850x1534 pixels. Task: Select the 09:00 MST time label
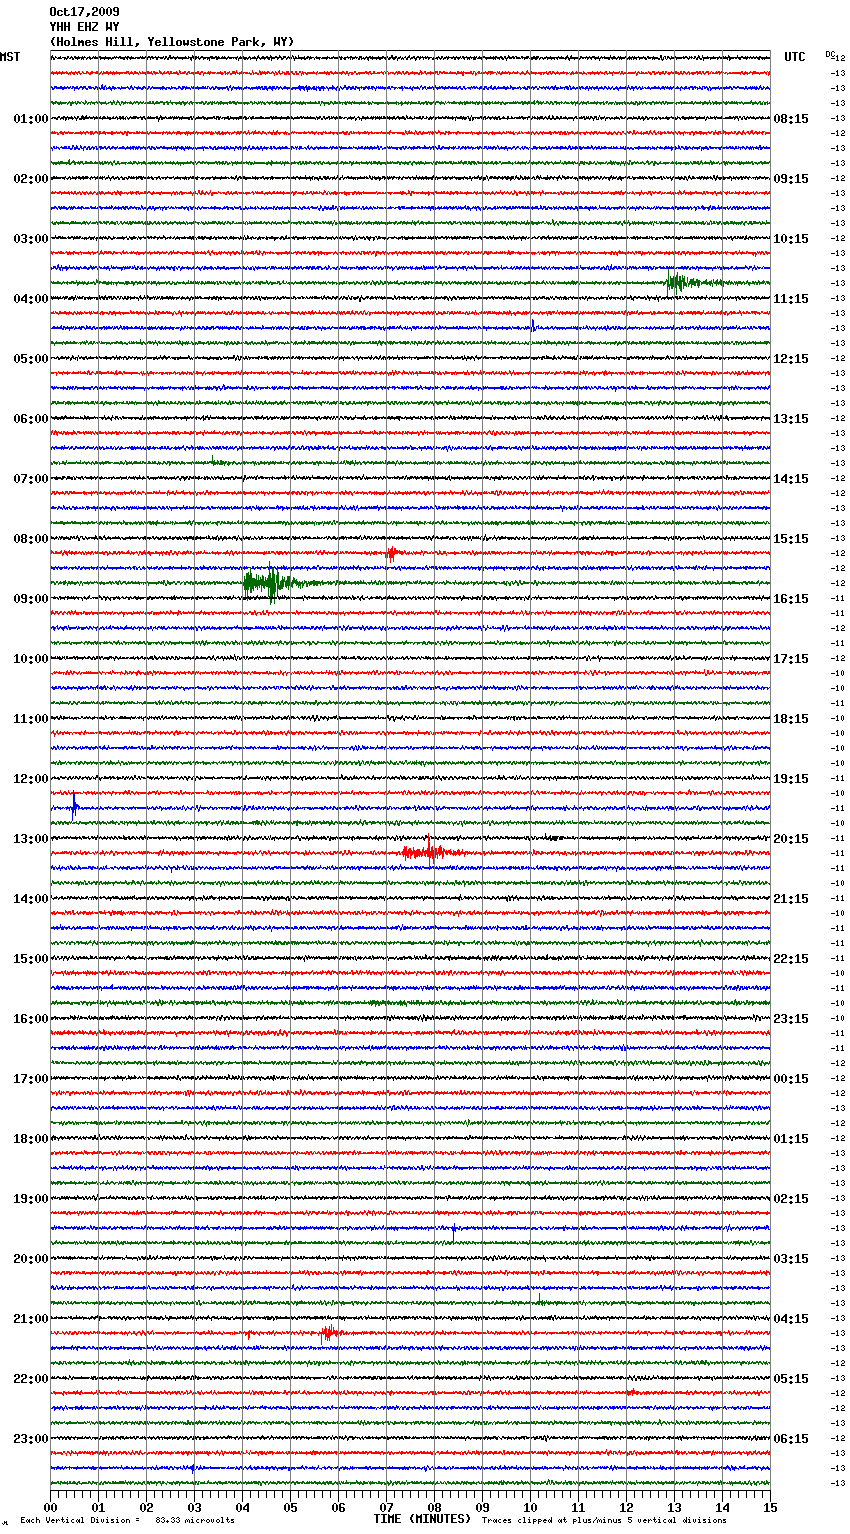click(x=30, y=599)
